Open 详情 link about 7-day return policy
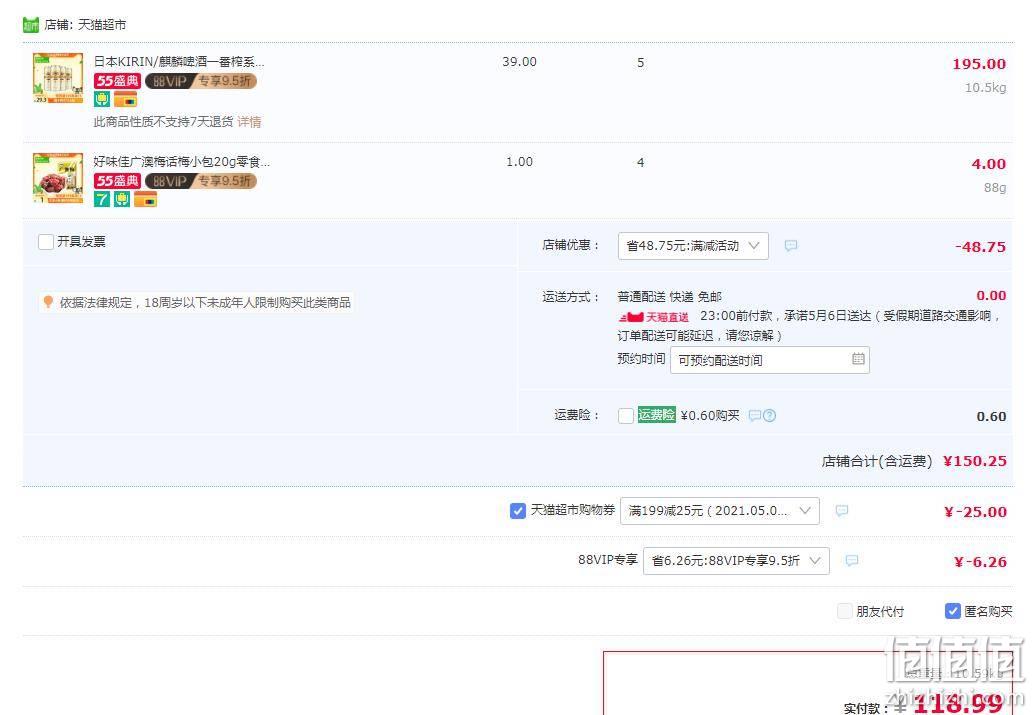Image resolution: width=1034 pixels, height=715 pixels. (249, 122)
